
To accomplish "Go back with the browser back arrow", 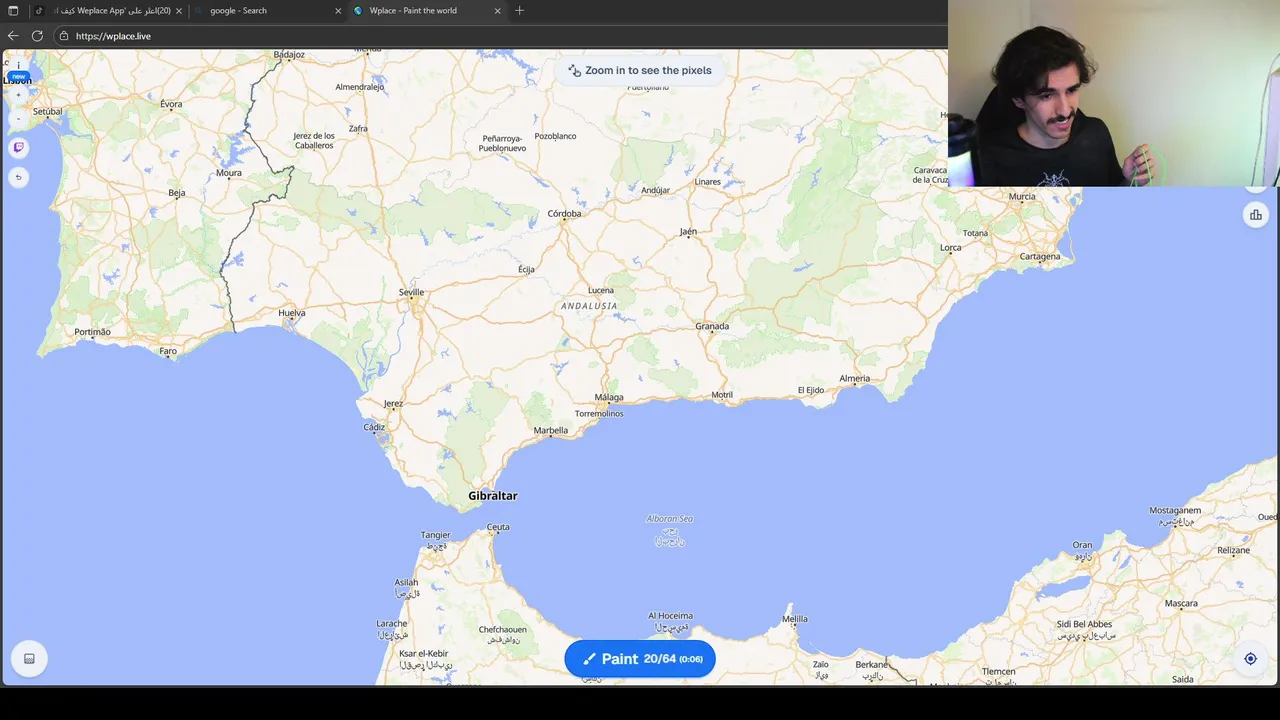I will tap(13, 36).
